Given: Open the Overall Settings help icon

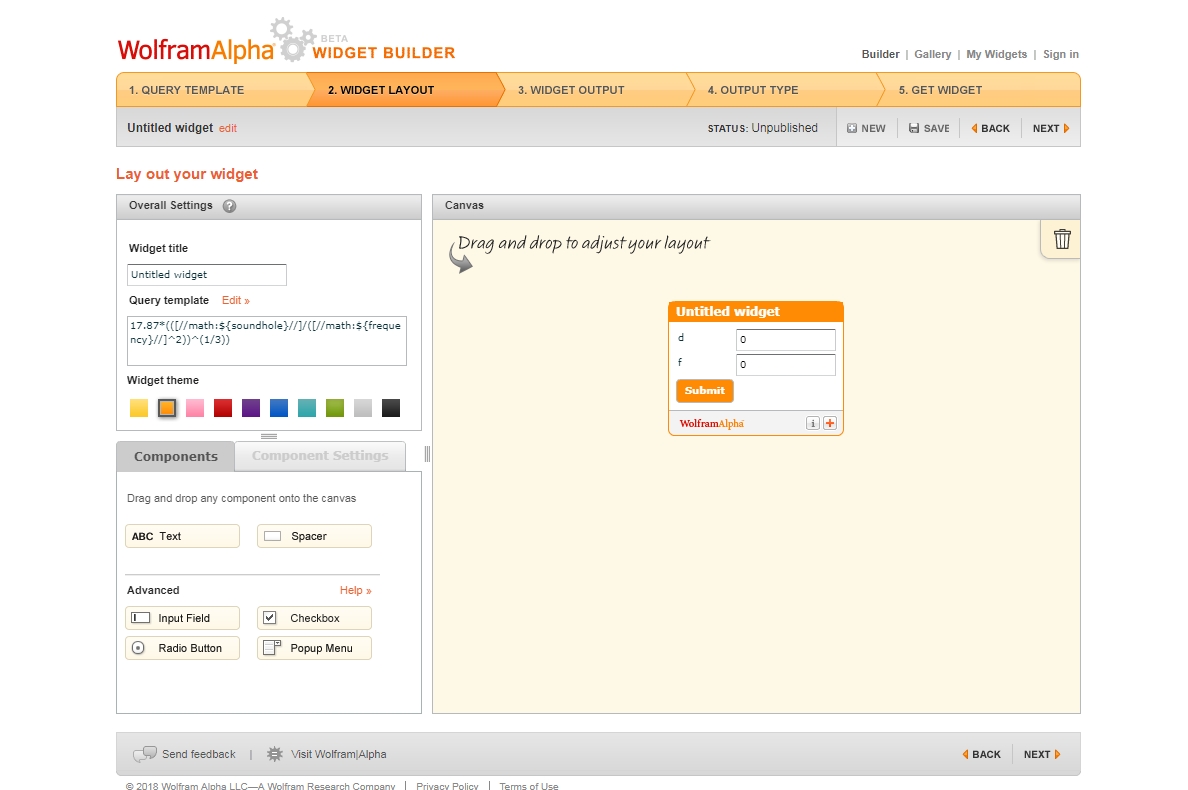Looking at the screenshot, I should tap(230, 206).
